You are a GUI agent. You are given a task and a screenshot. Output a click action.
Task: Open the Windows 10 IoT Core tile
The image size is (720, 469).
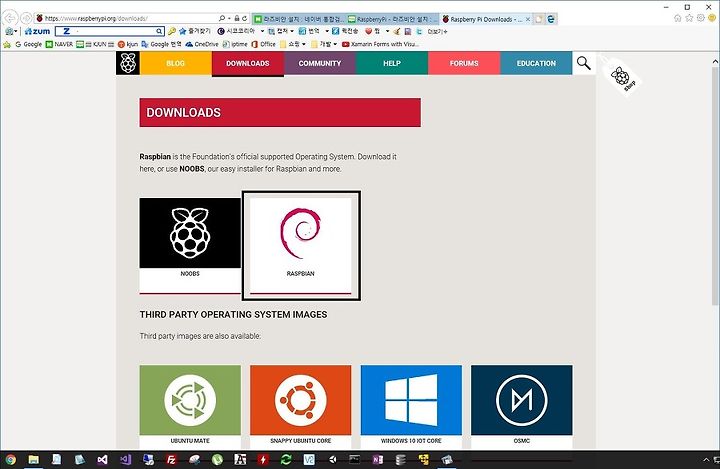tap(411, 407)
